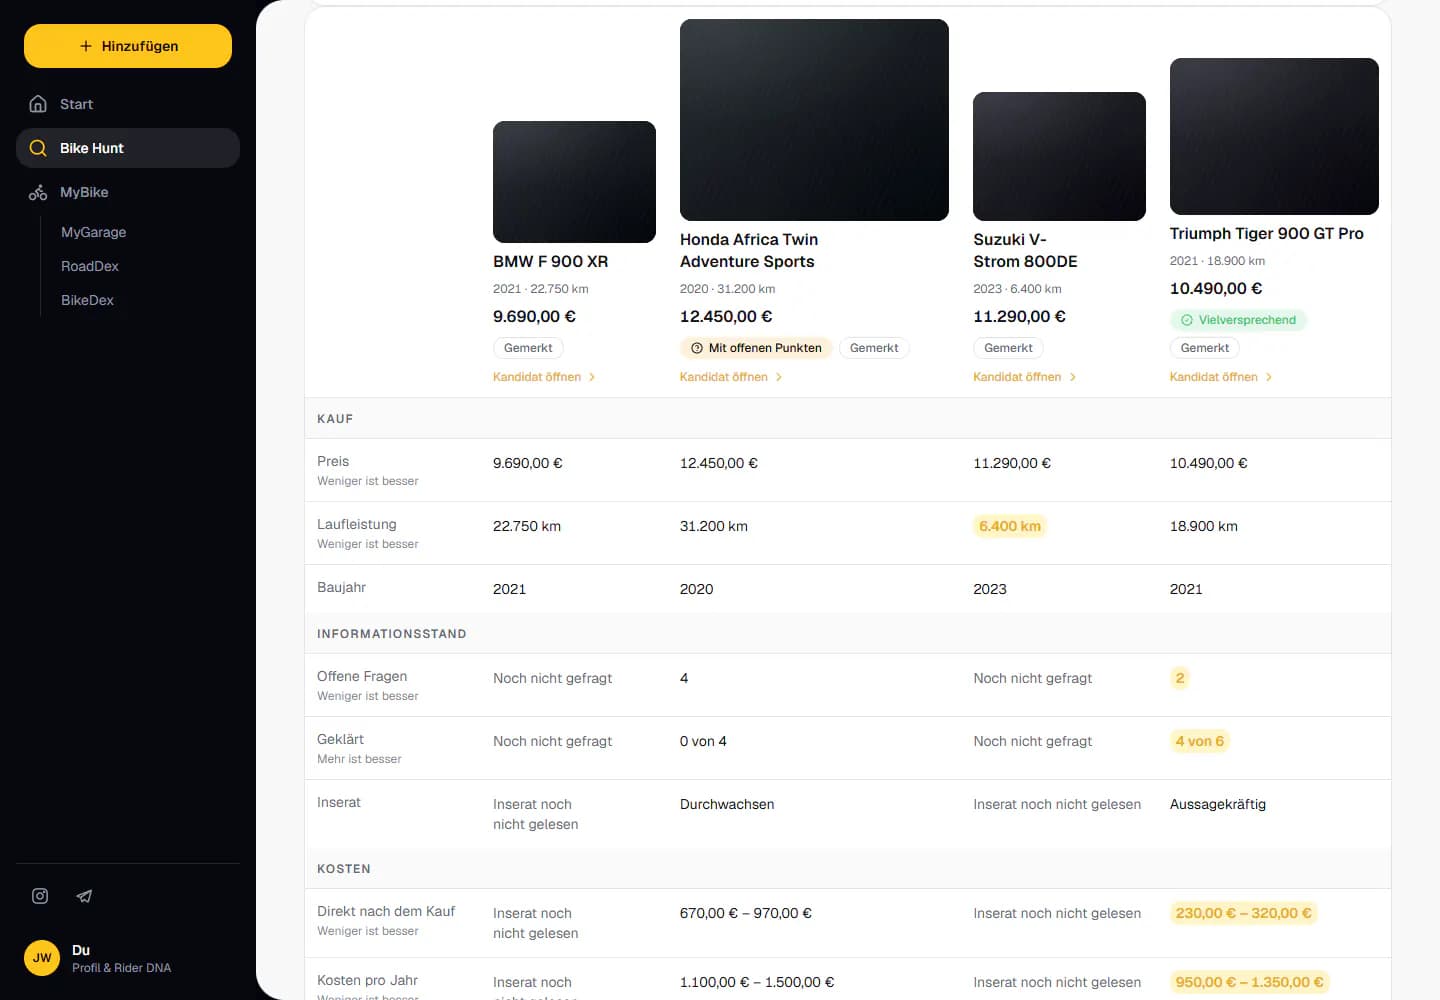Click the BMW F 900 XR title

coord(551,261)
